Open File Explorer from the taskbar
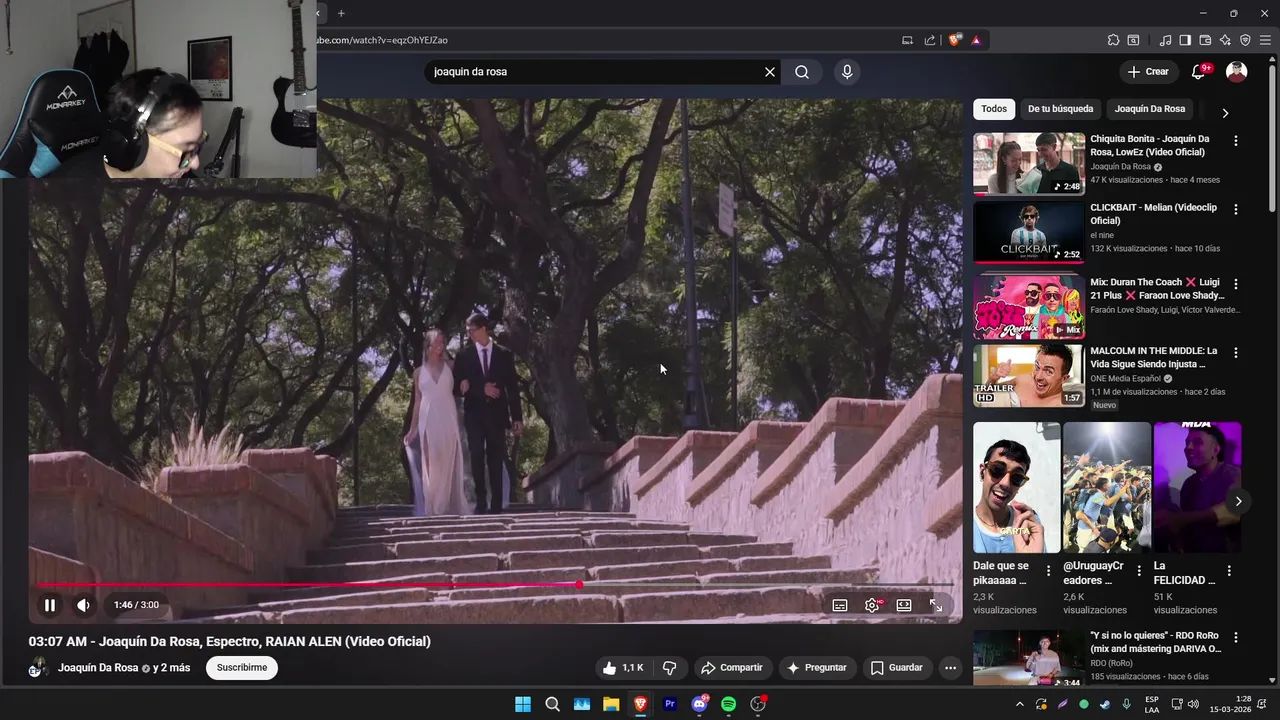Image resolution: width=1280 pixels, height=720 pixels. [611, 704]
